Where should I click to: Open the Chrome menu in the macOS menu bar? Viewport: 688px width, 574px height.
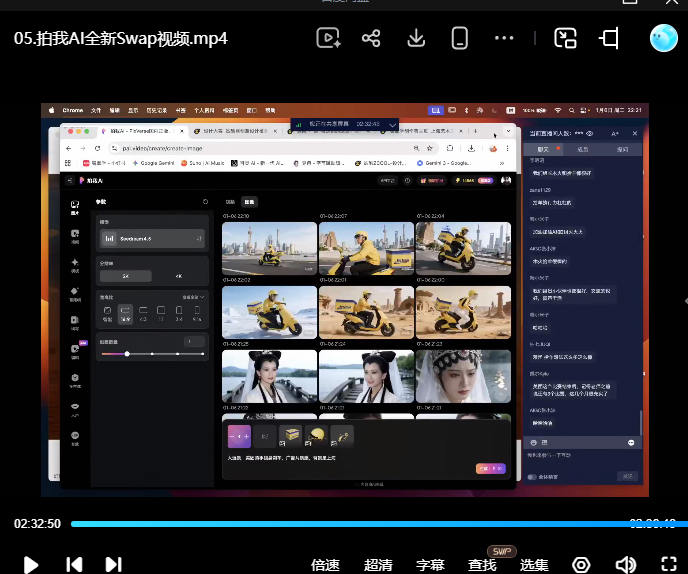(x=72, y=110)
